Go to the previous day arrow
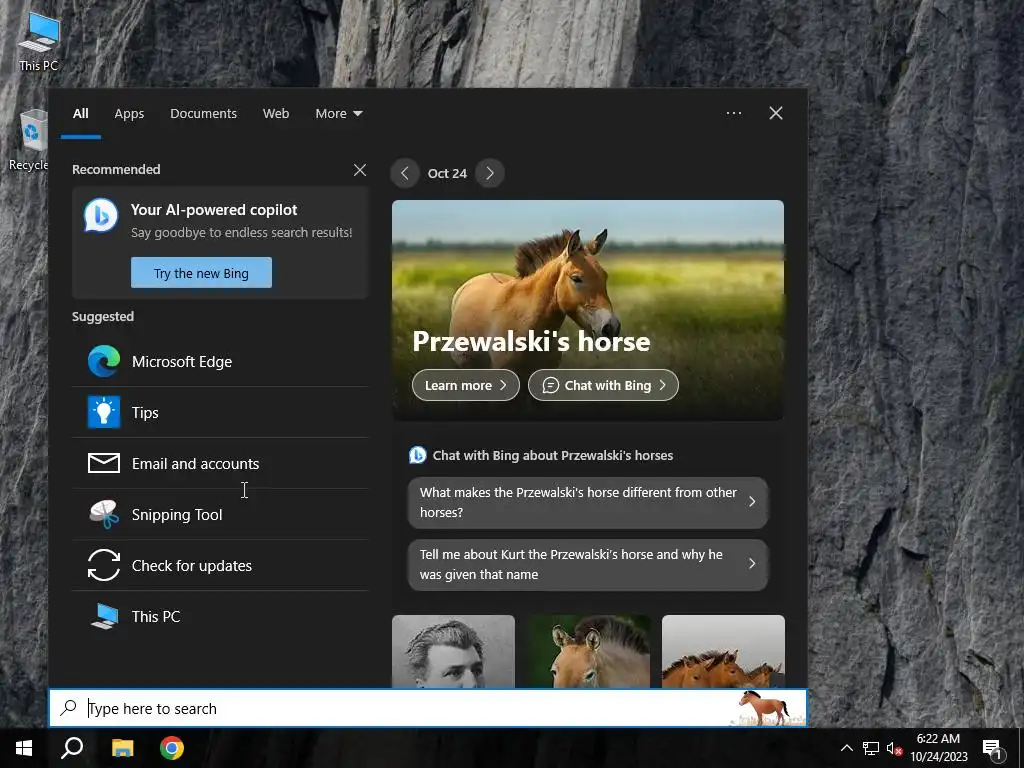Screen dimensions: 1024x768 coord(405,173)
